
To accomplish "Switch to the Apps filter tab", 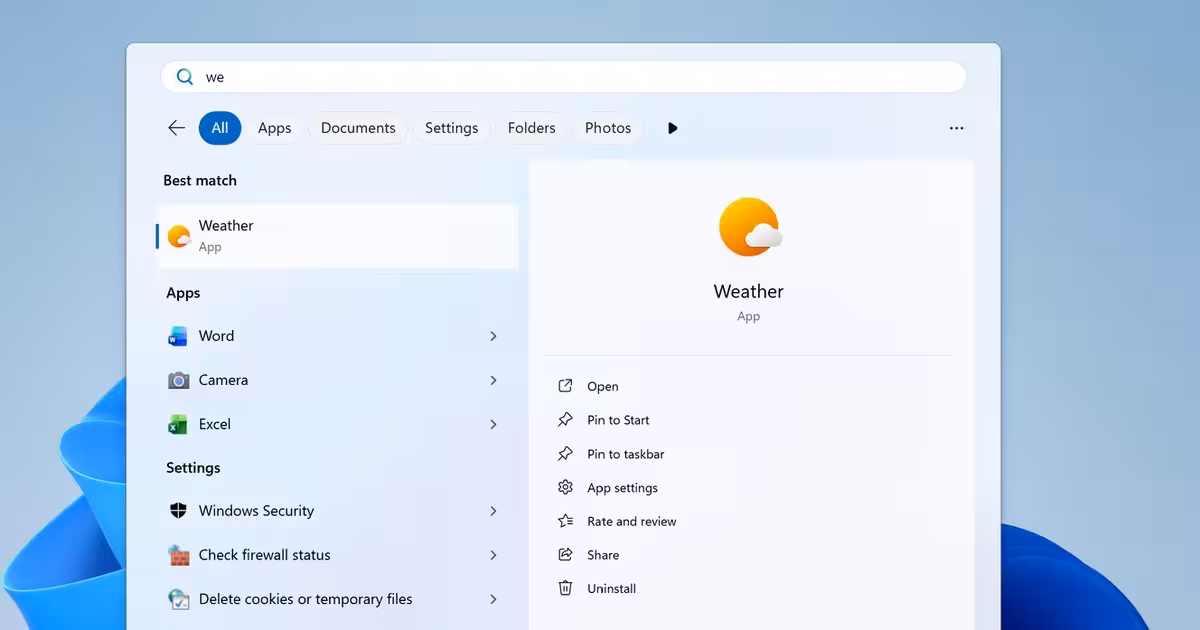I will (x=274, y=128).
